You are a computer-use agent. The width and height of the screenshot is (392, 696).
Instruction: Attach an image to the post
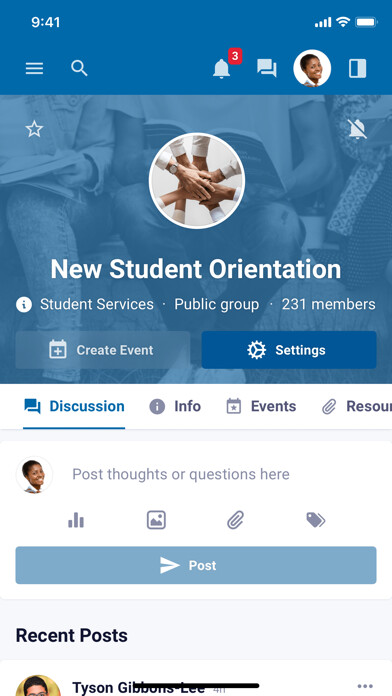[156, 520]
